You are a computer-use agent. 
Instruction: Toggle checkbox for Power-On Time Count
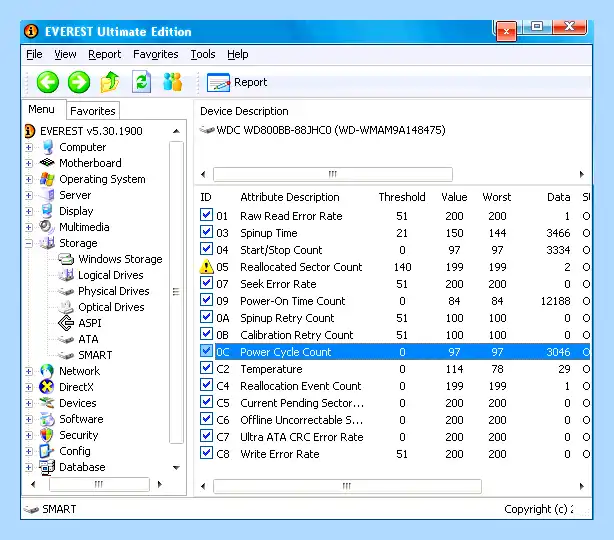point(206,300)
